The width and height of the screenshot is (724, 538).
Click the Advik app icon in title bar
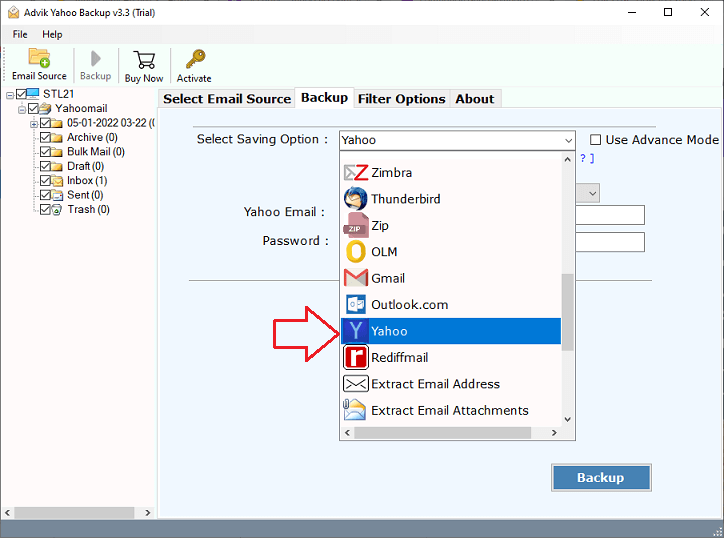coord(13,12)
